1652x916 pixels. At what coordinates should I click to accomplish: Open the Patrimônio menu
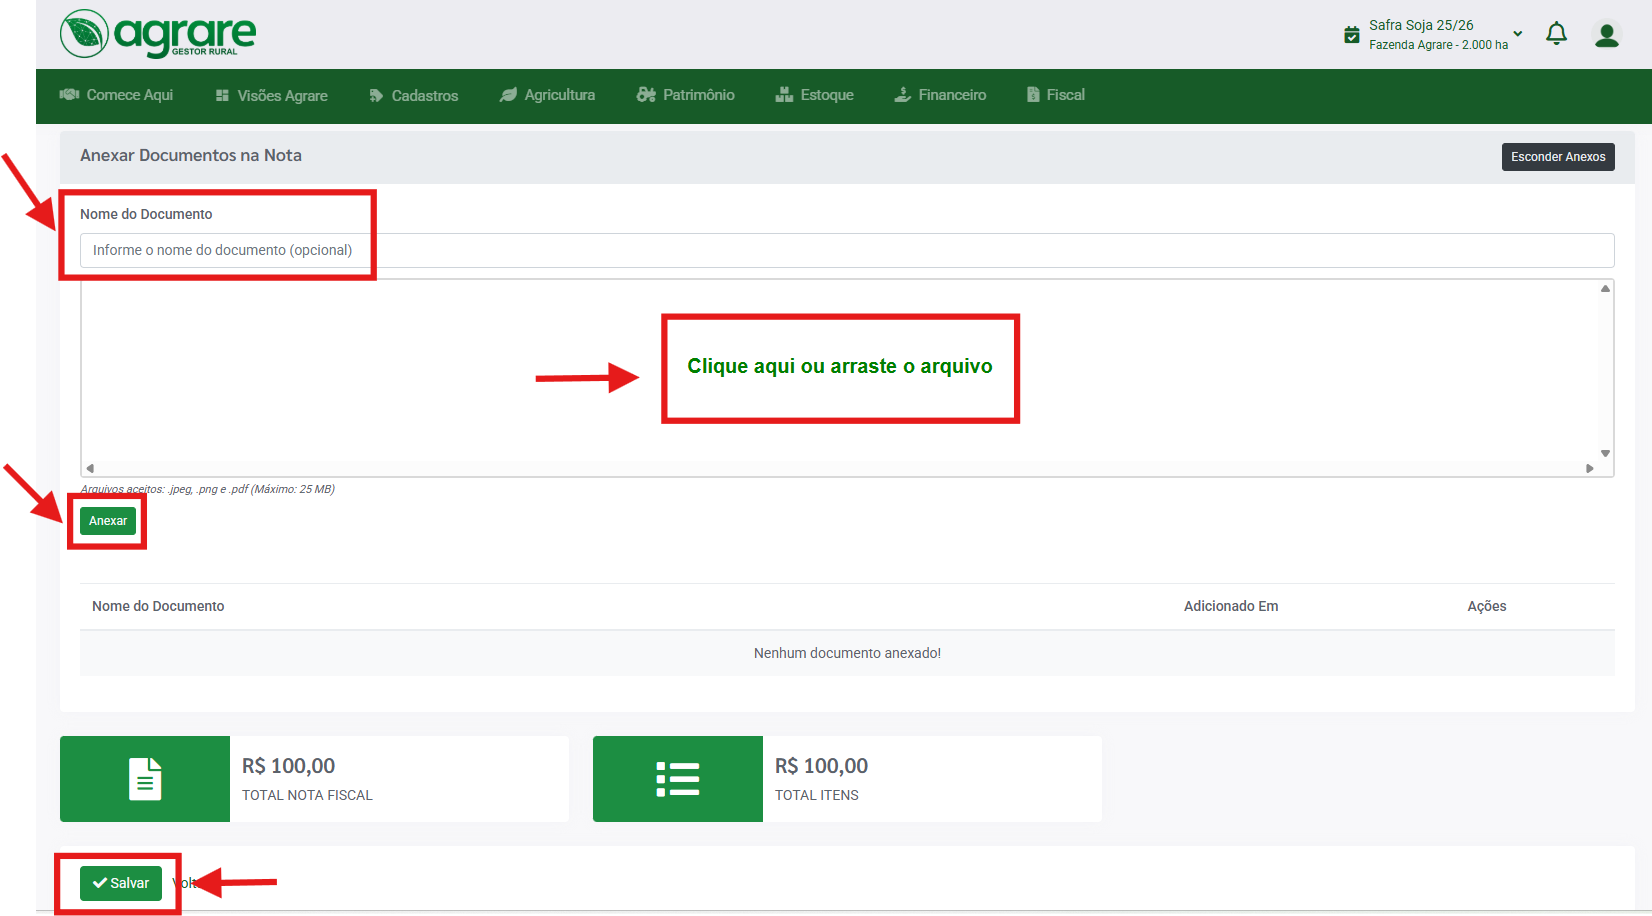click(x=686, y=95)
